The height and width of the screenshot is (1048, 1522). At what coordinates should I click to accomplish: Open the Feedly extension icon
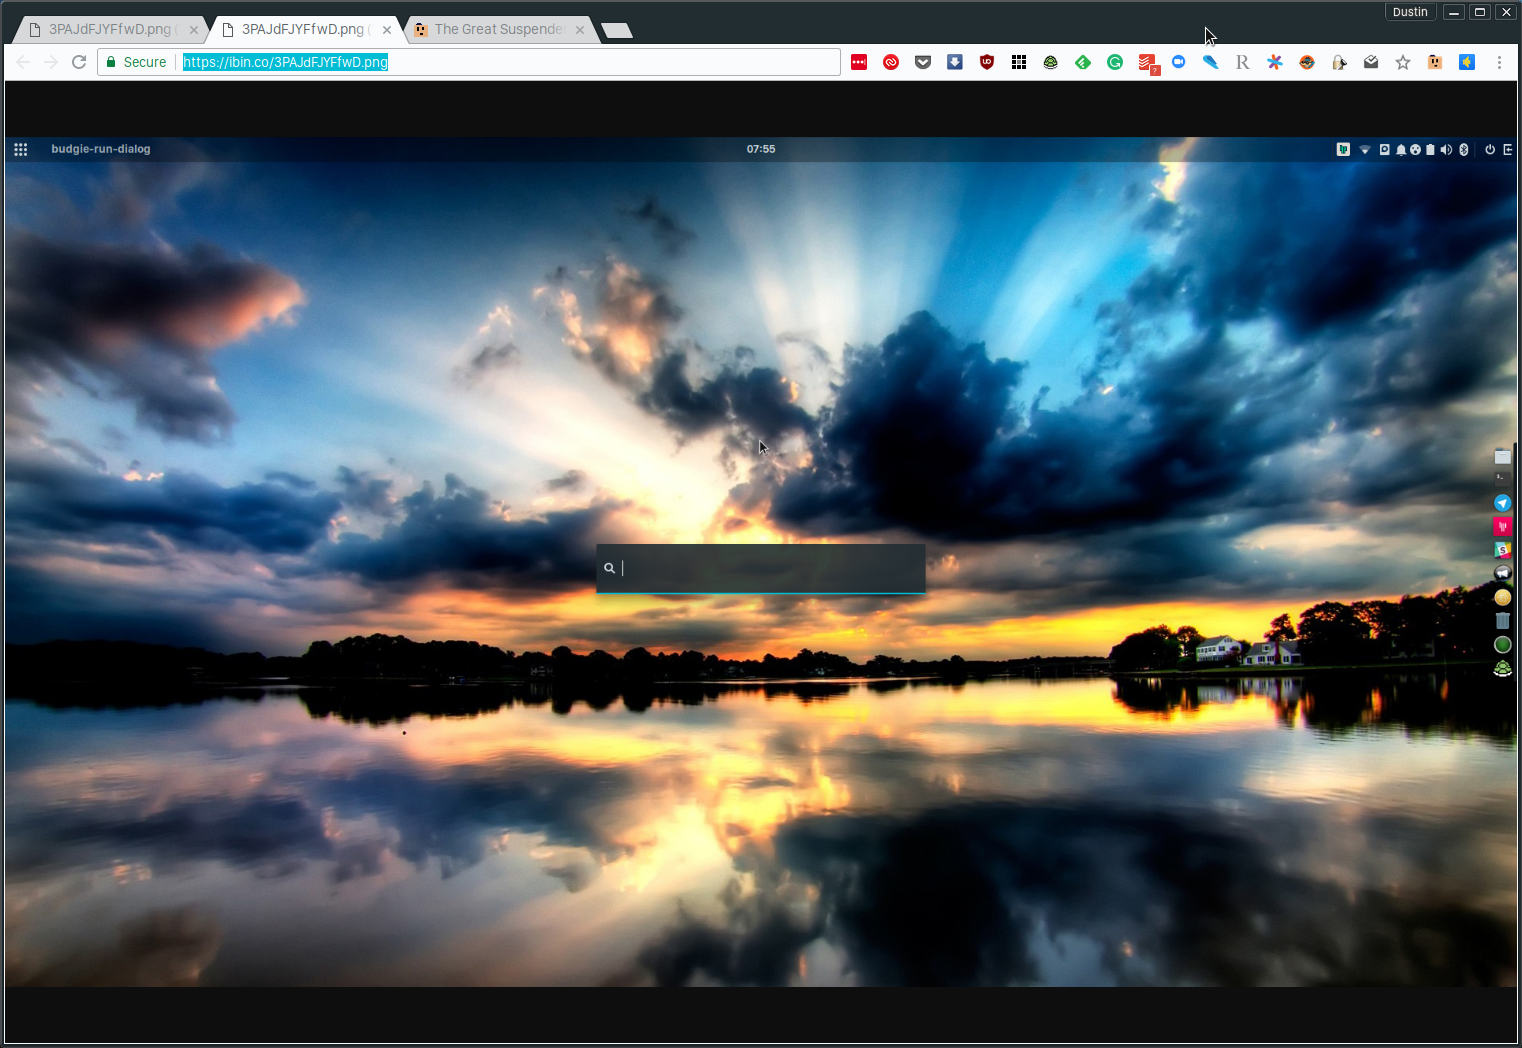coord(1083,62)
